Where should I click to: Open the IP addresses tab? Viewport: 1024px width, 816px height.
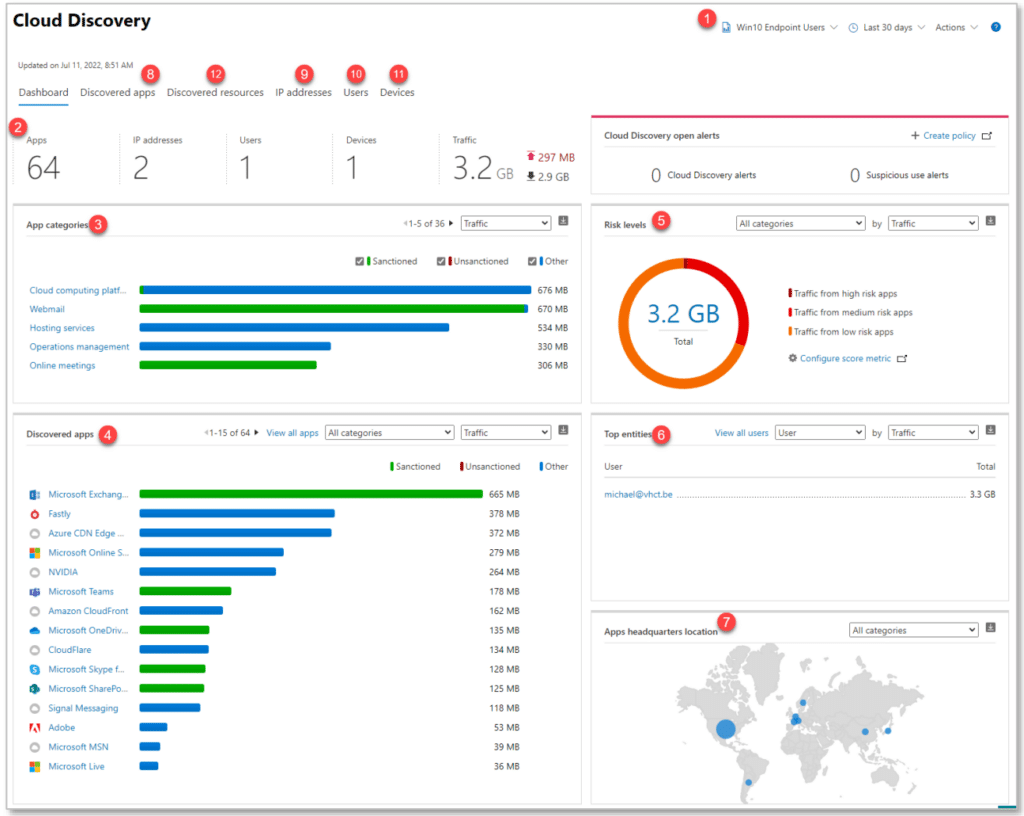303,91
